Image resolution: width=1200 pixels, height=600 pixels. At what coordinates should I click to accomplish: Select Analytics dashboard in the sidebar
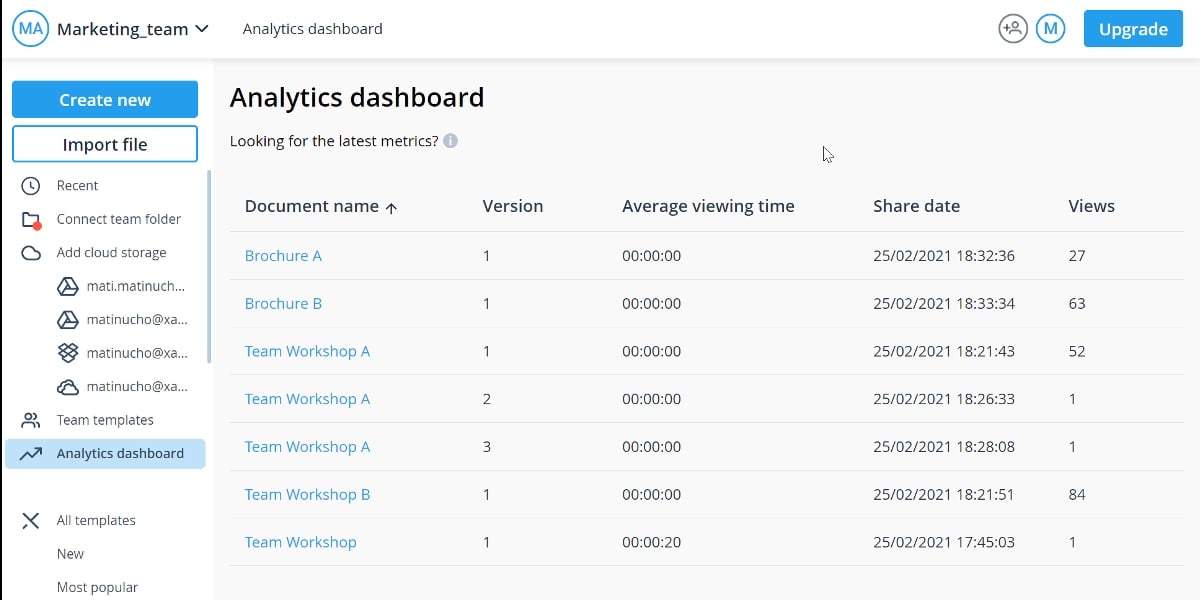click(x=120, y=453)
